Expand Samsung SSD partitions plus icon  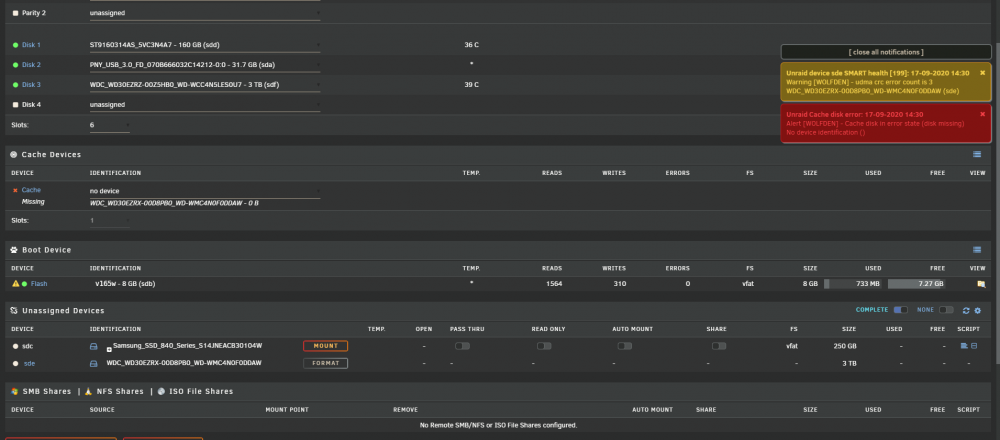click(x=109, y=349)
